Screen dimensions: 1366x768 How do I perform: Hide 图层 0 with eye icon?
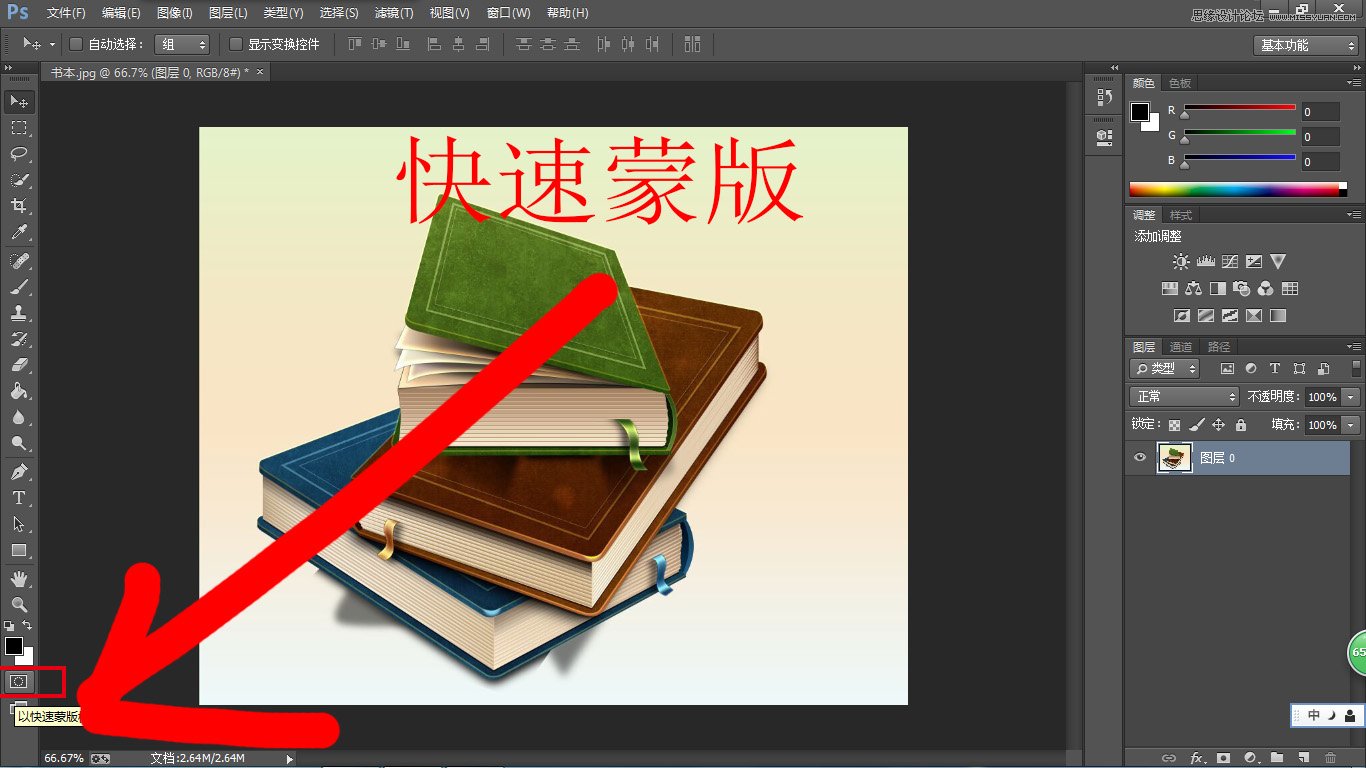[x=1140, y=458]
